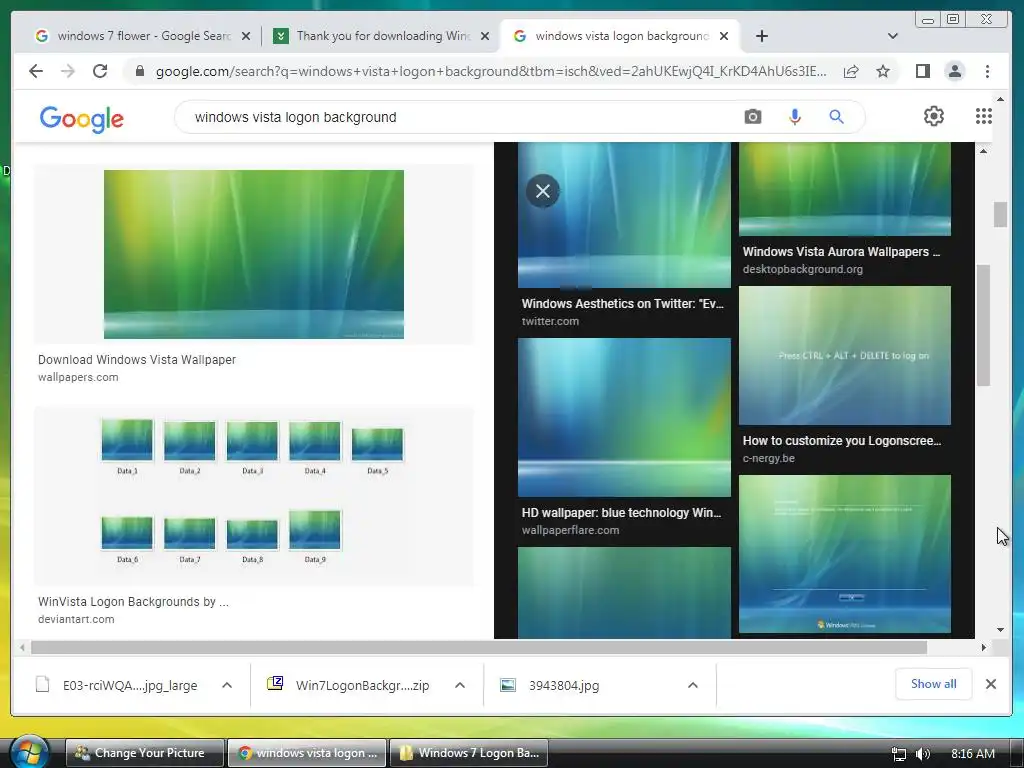Click Show all downloads button
Screen dimensions: 1024x768
pos(933,684)
